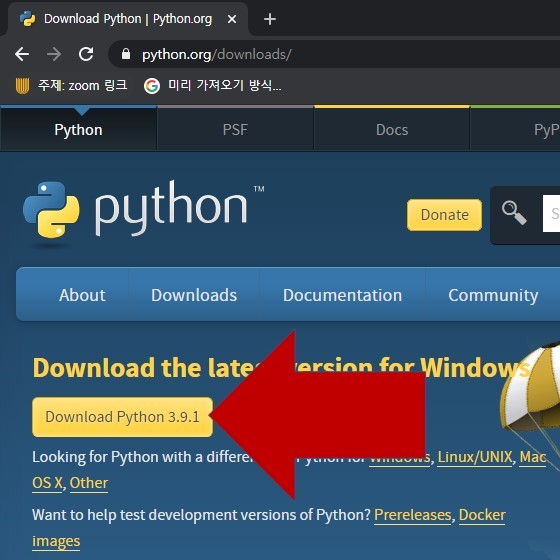Click the python.org/downloads/ address bar
The image size is (560, 560).
pos(334,54)
